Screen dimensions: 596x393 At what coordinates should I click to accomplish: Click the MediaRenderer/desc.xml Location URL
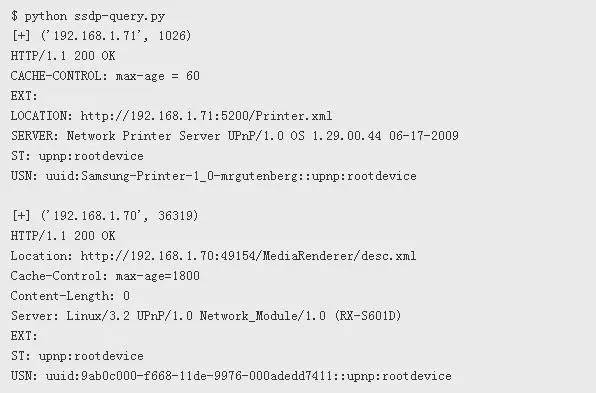[x=248, y=255]
